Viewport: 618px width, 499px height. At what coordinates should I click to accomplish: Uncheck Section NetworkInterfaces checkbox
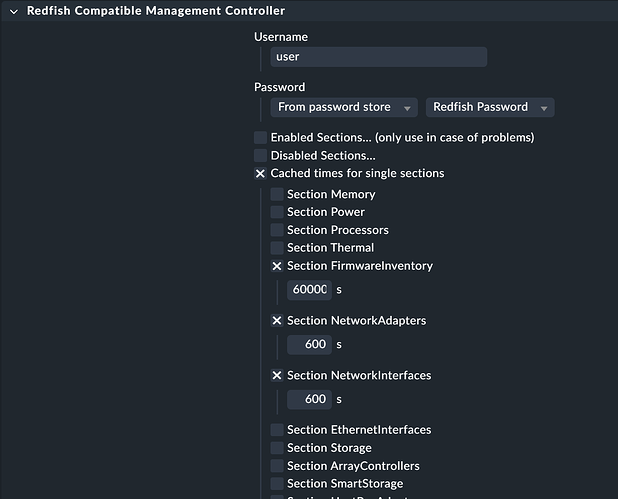[x=277, y=376]
